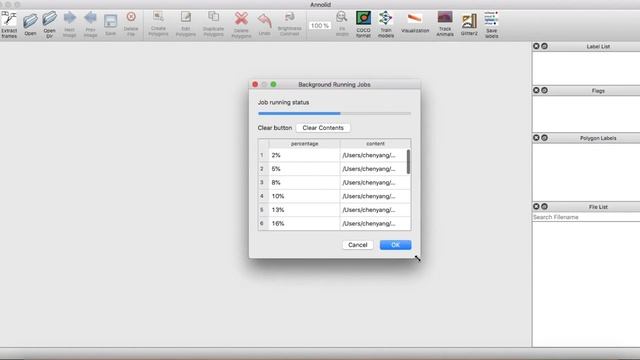Open the Visualization tool
The width and height of the screenshot is (640, 360).
point(415,23)
